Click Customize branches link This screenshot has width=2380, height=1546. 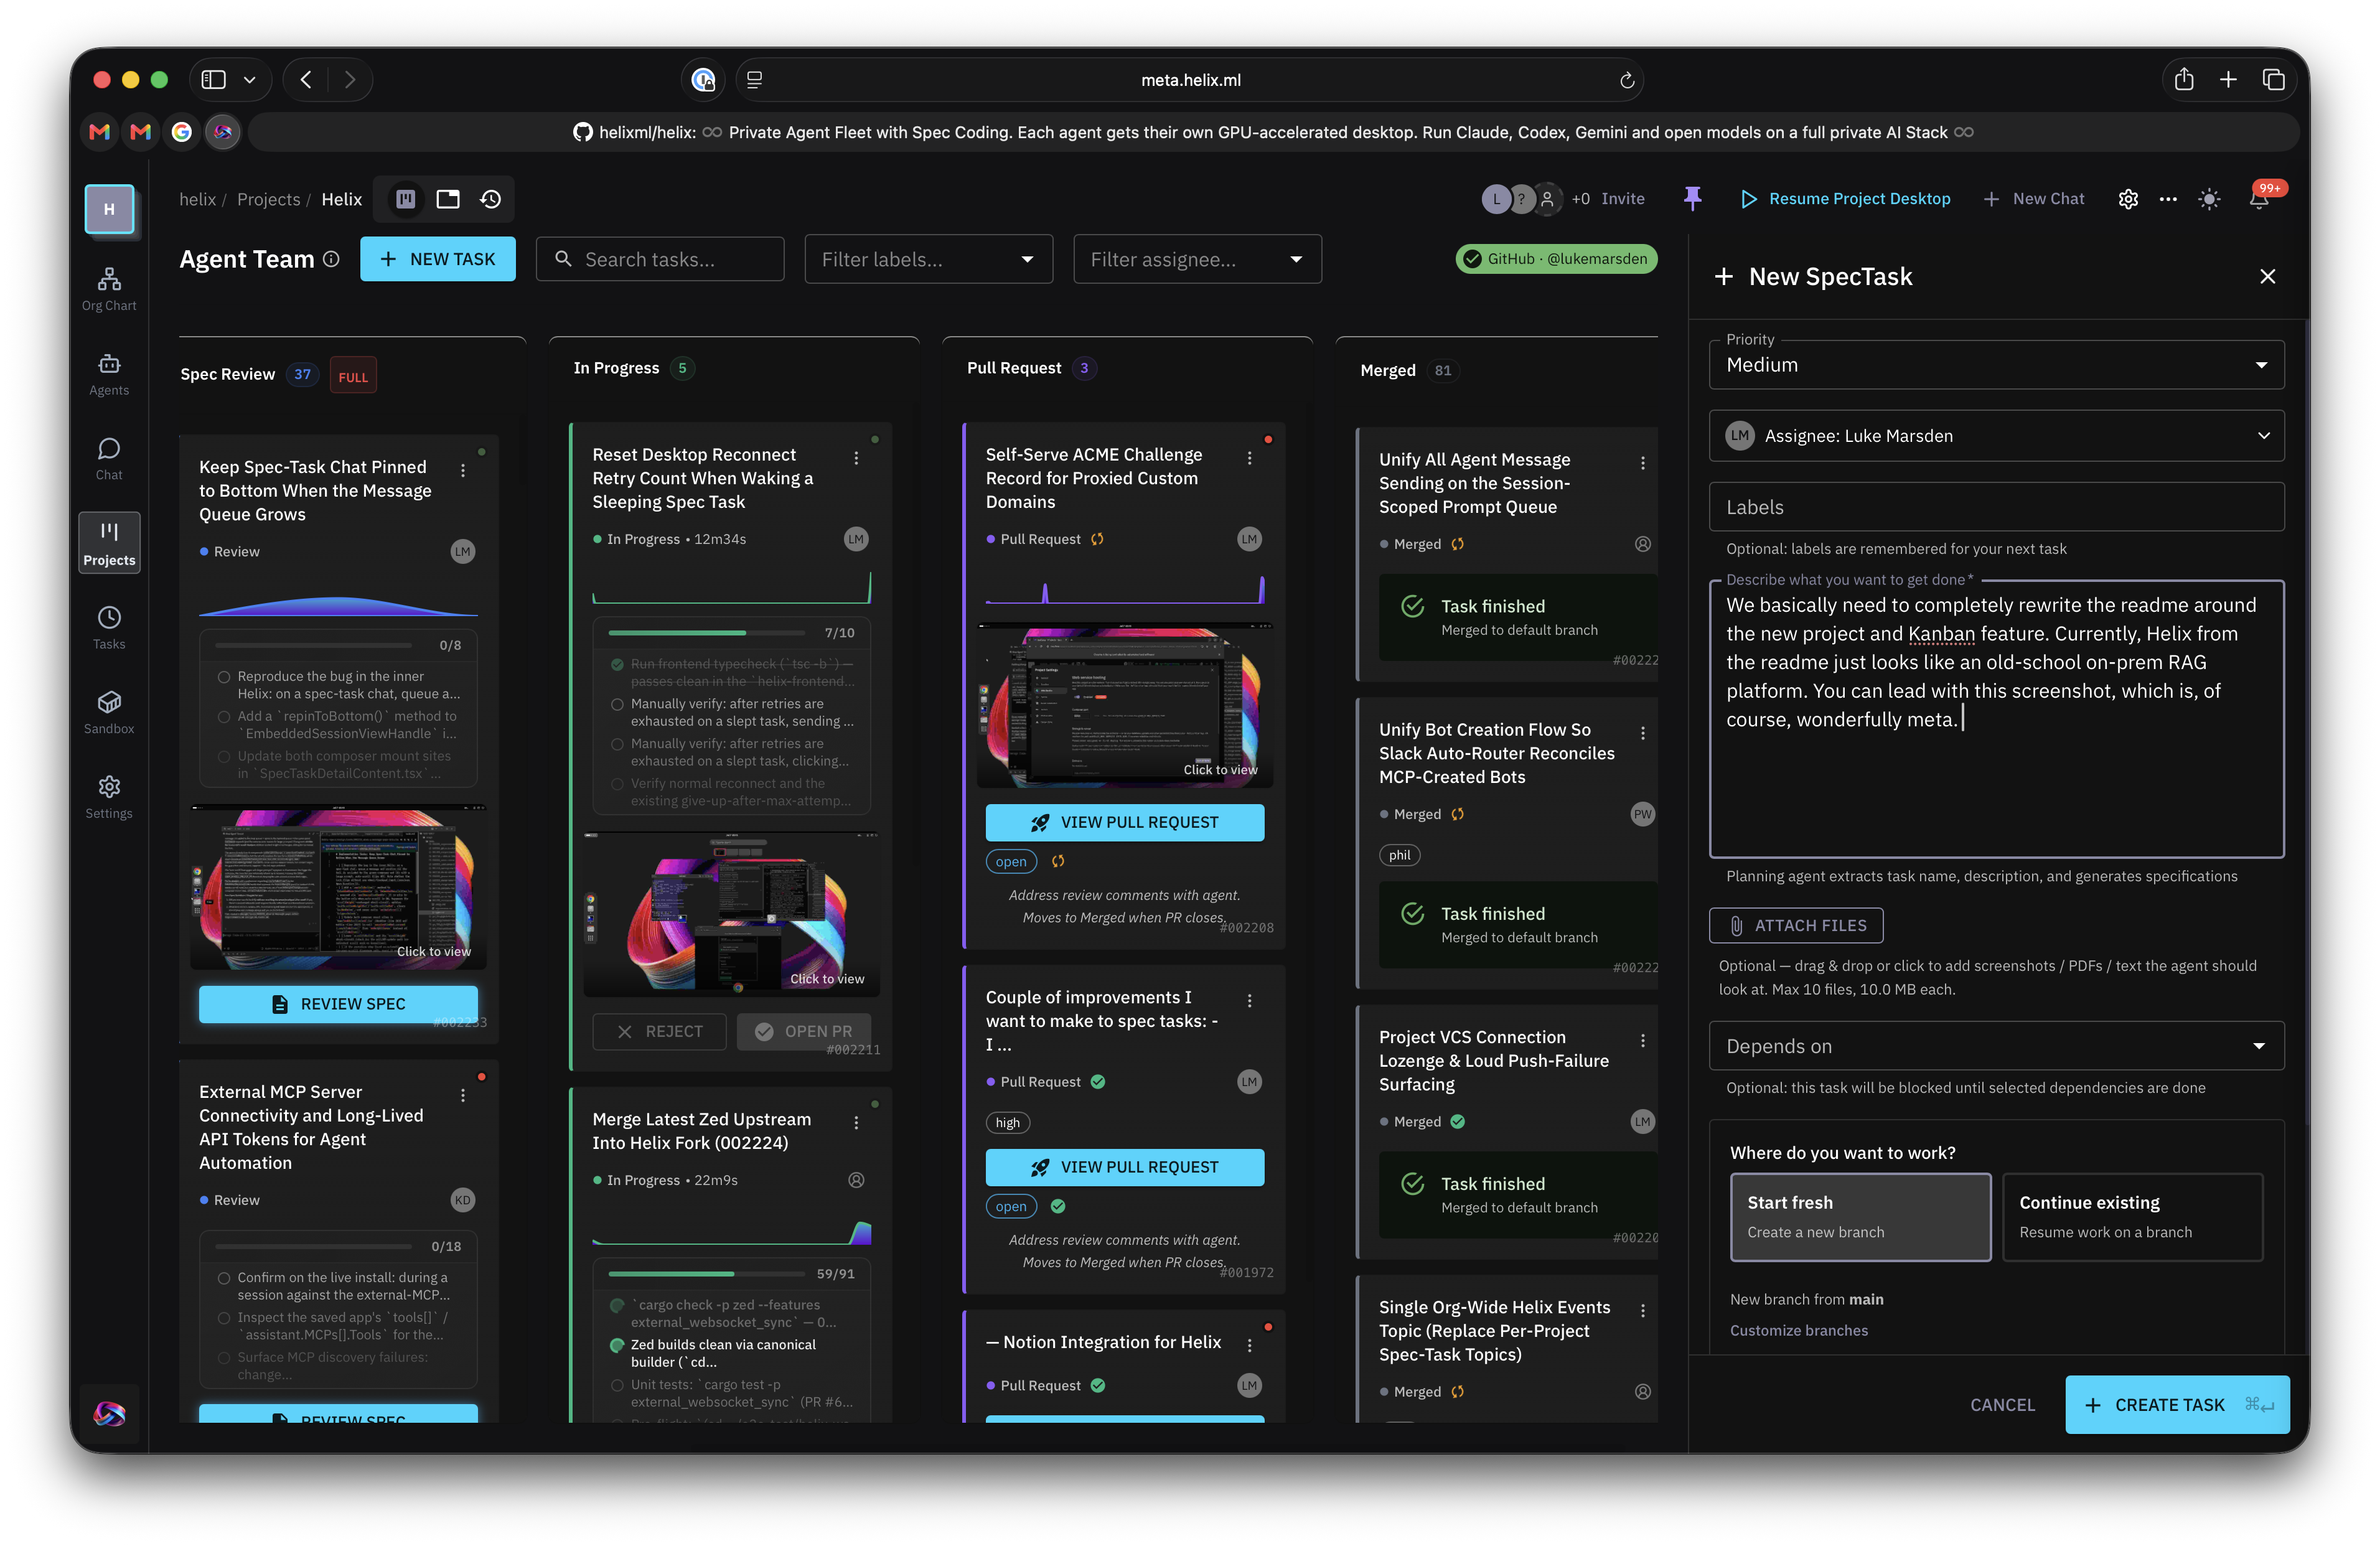(x=1798, y=1330)
